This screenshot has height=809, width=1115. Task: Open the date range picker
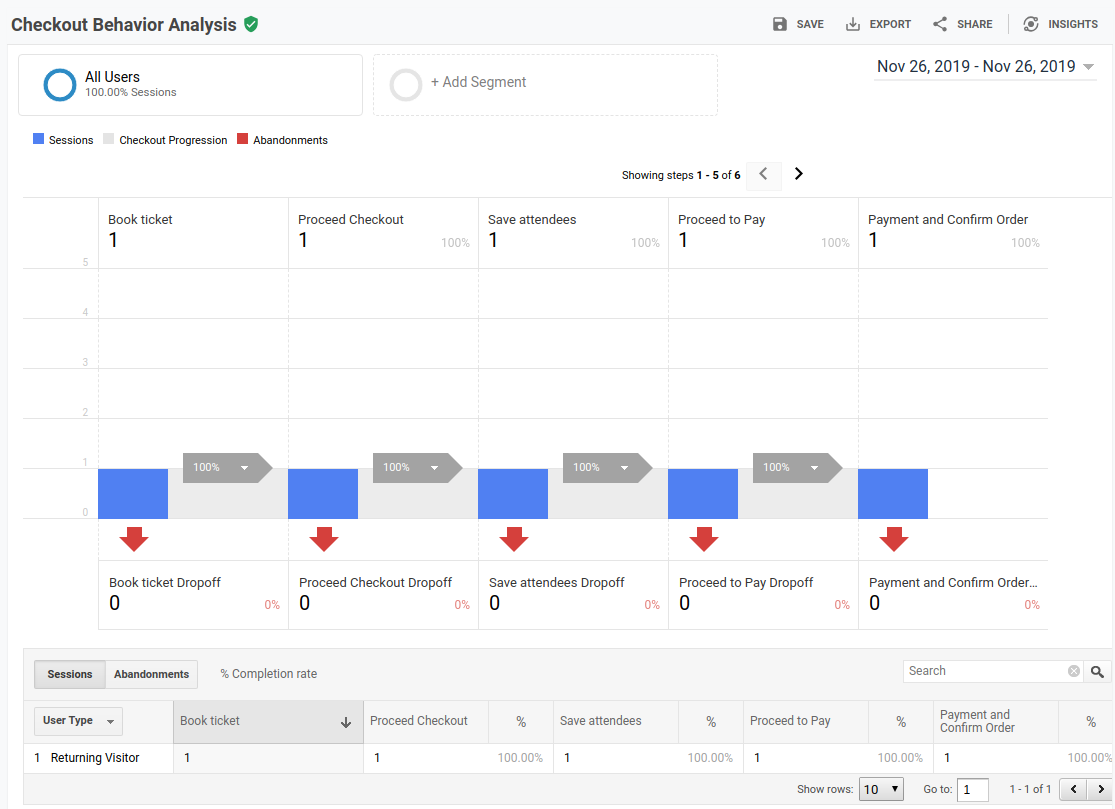coord(985,67)
